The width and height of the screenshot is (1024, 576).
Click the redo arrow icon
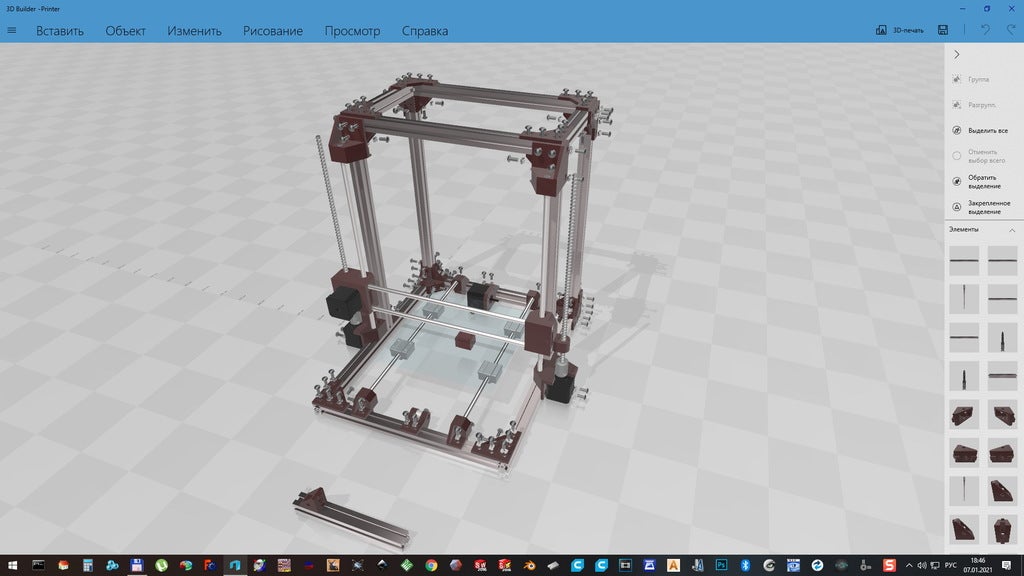point(1010,30)
